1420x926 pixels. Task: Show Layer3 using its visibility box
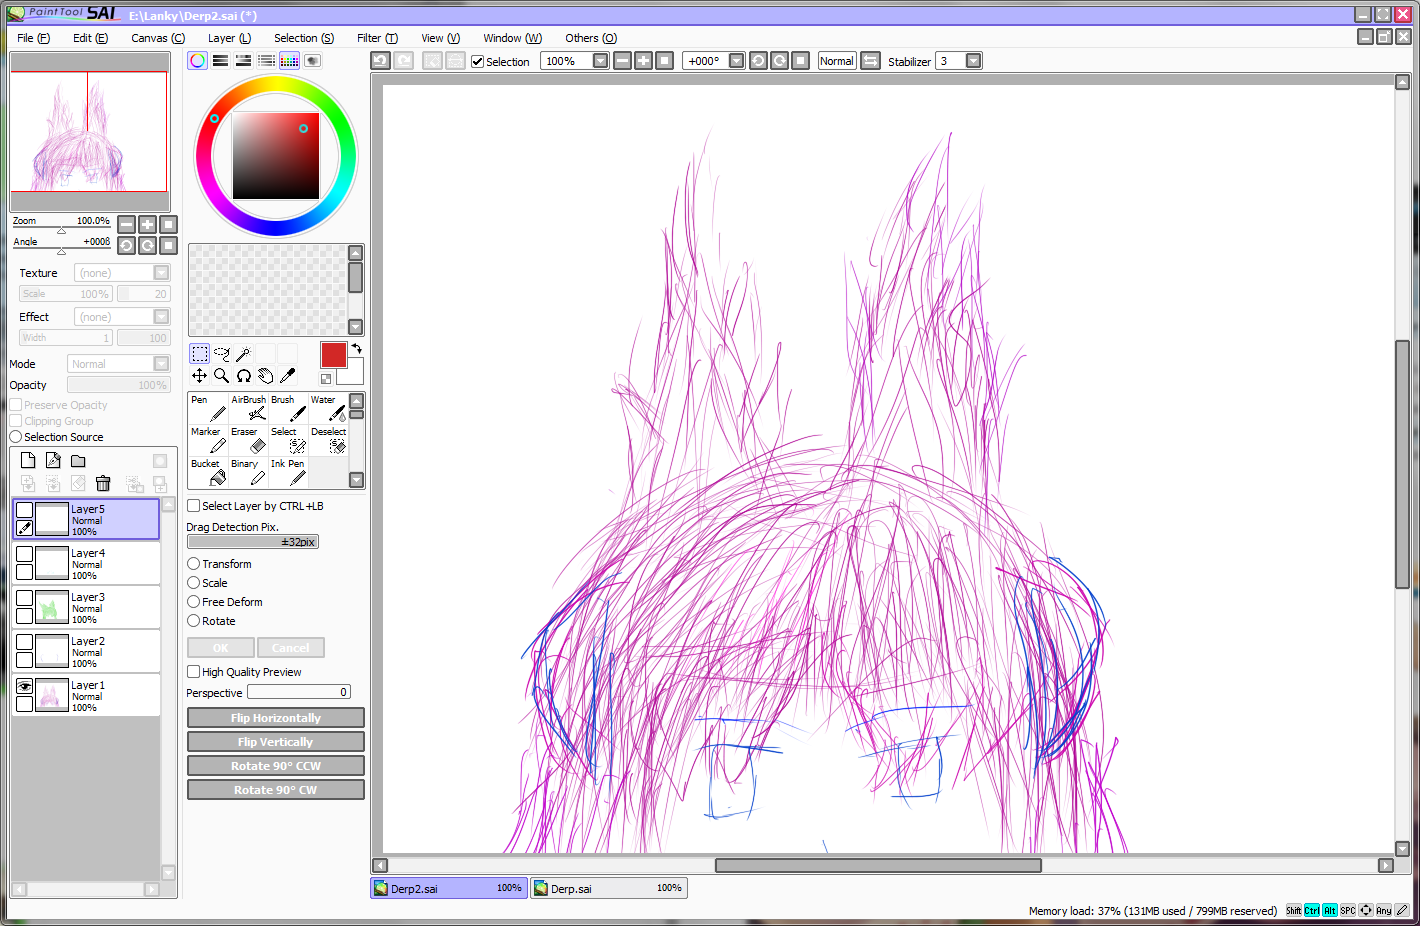tap(25, 598)
